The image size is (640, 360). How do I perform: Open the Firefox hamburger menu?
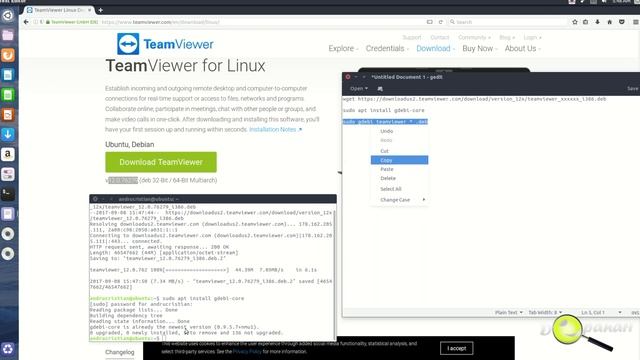click(636, 22)
